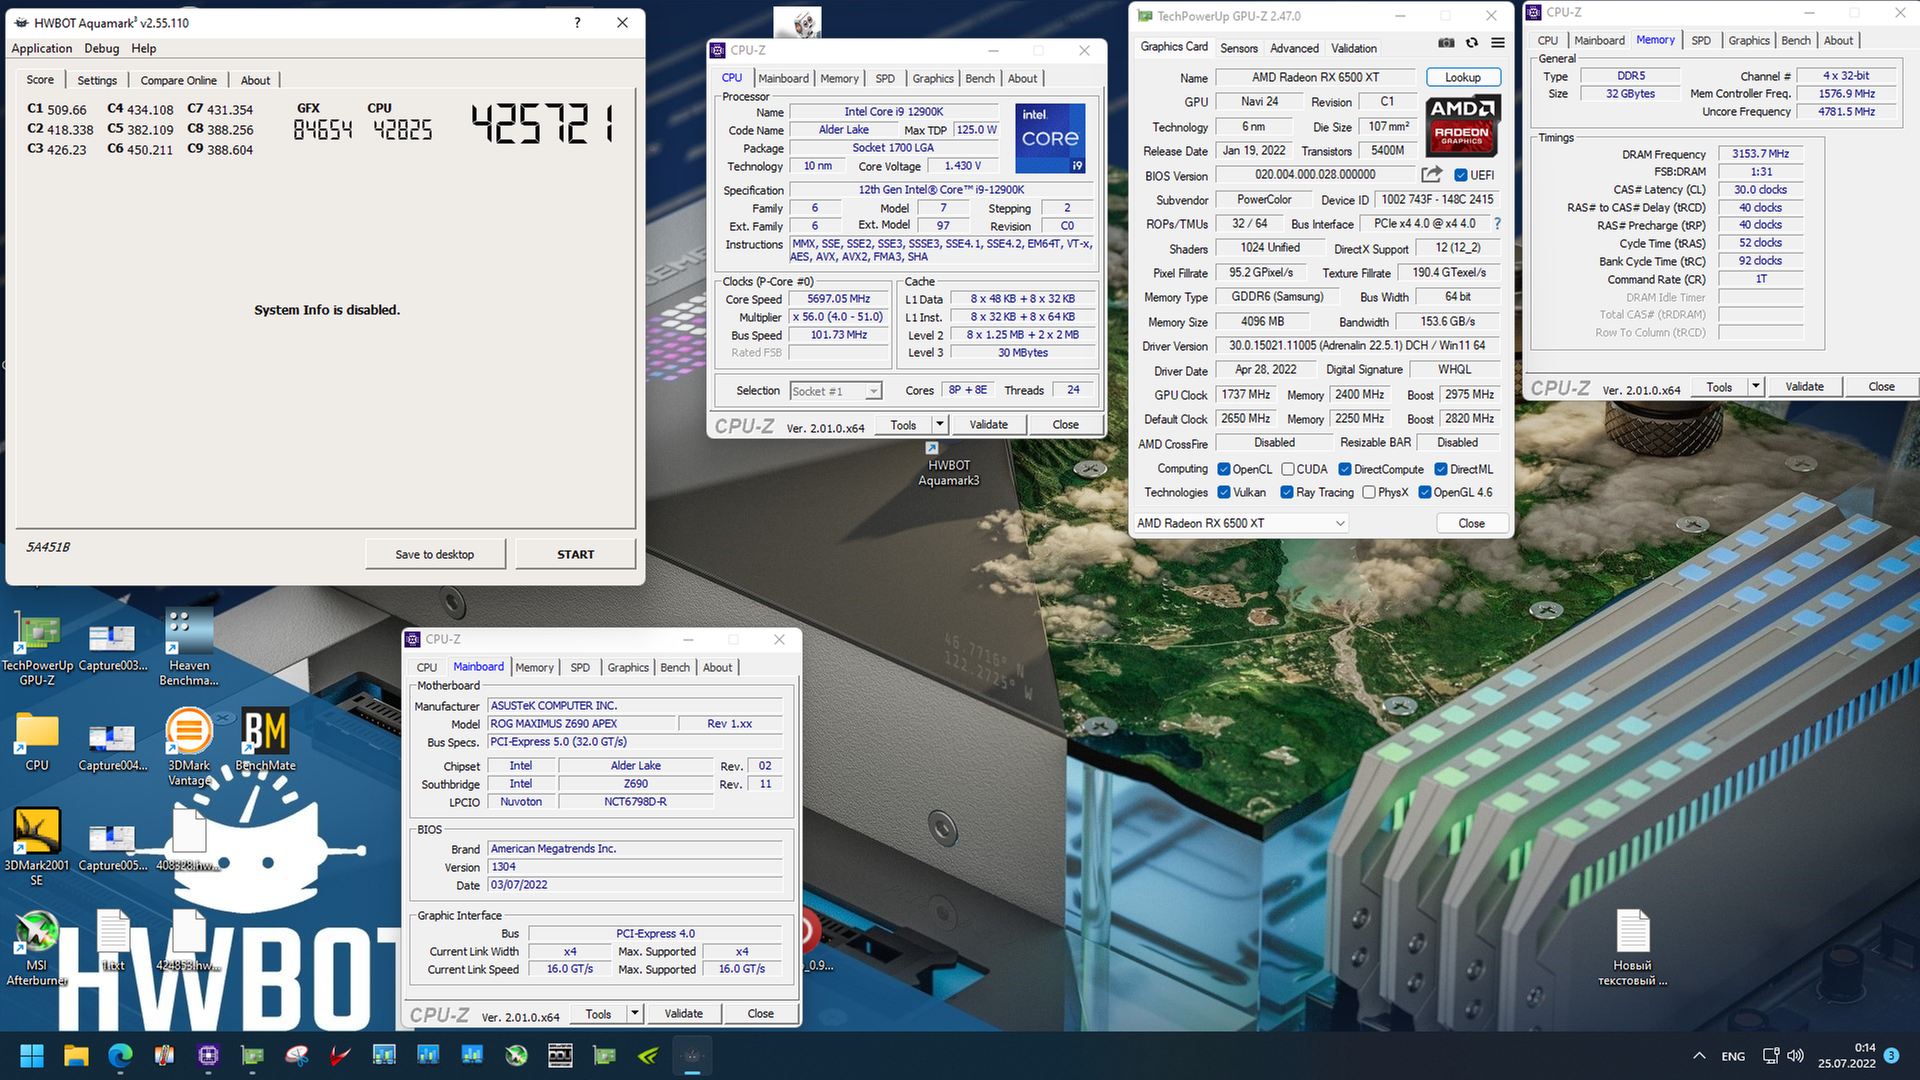
Task: Toggle the CUDA checkbox
Action: tap(1288, 469)
